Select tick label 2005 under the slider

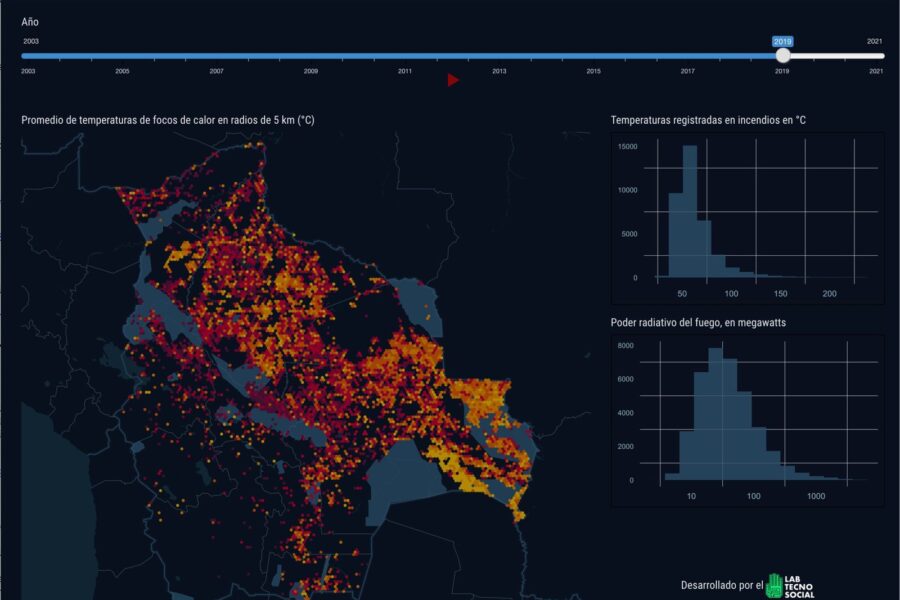coord(122,71)
